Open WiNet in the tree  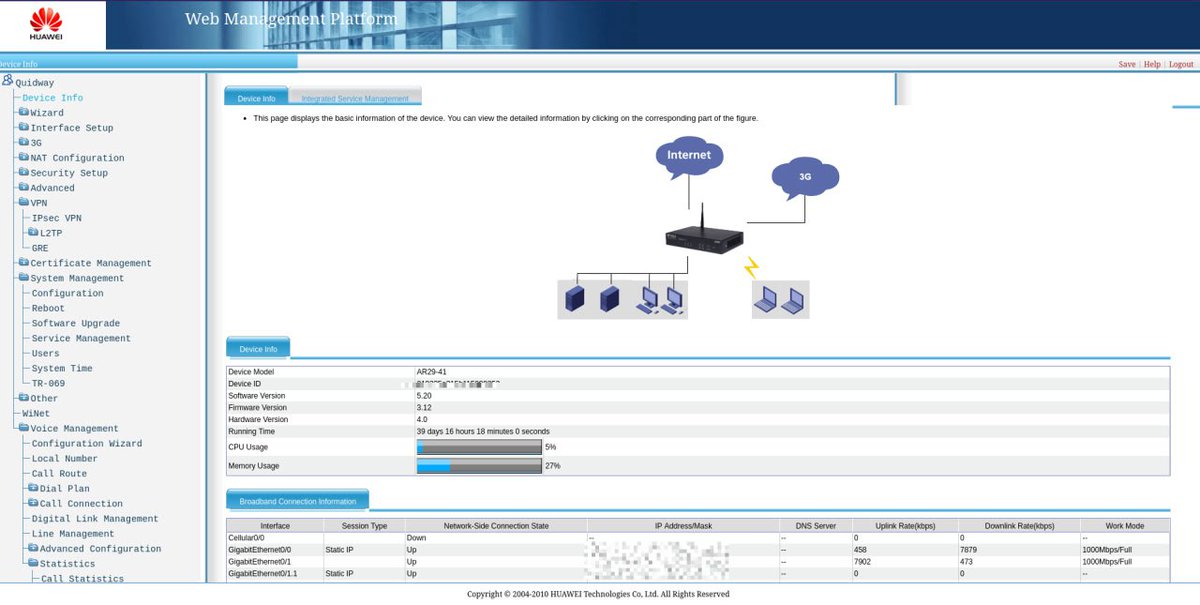click(36, 413)
